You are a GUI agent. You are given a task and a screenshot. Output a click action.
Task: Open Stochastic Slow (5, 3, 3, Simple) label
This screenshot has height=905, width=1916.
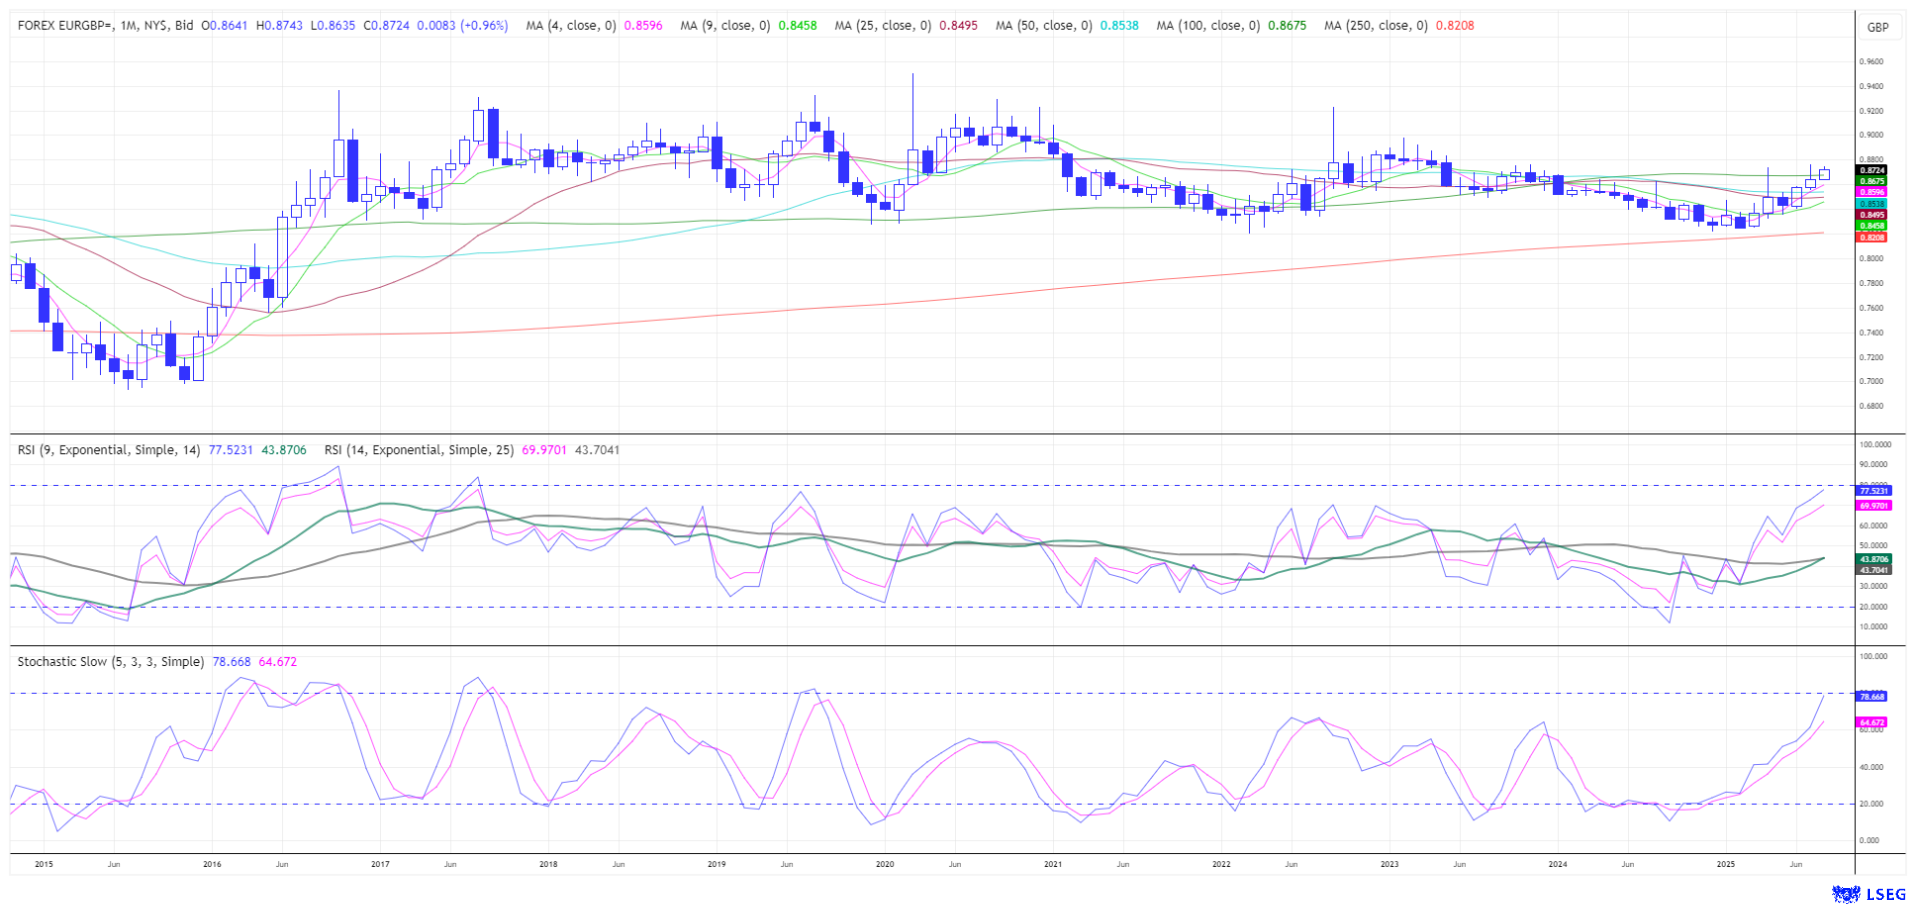click(x=111, y=662)
